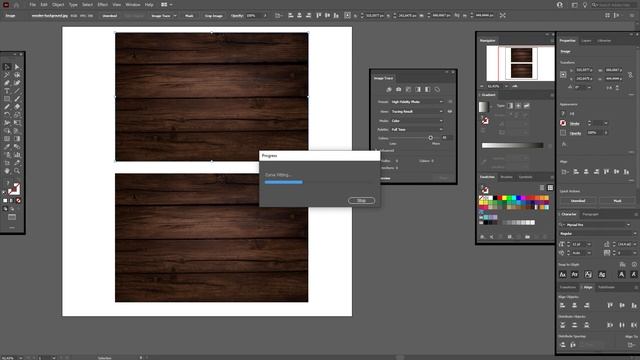Click vertical distribute top in Align panel
The image size is (640, 360).
(x=562, y=325)
